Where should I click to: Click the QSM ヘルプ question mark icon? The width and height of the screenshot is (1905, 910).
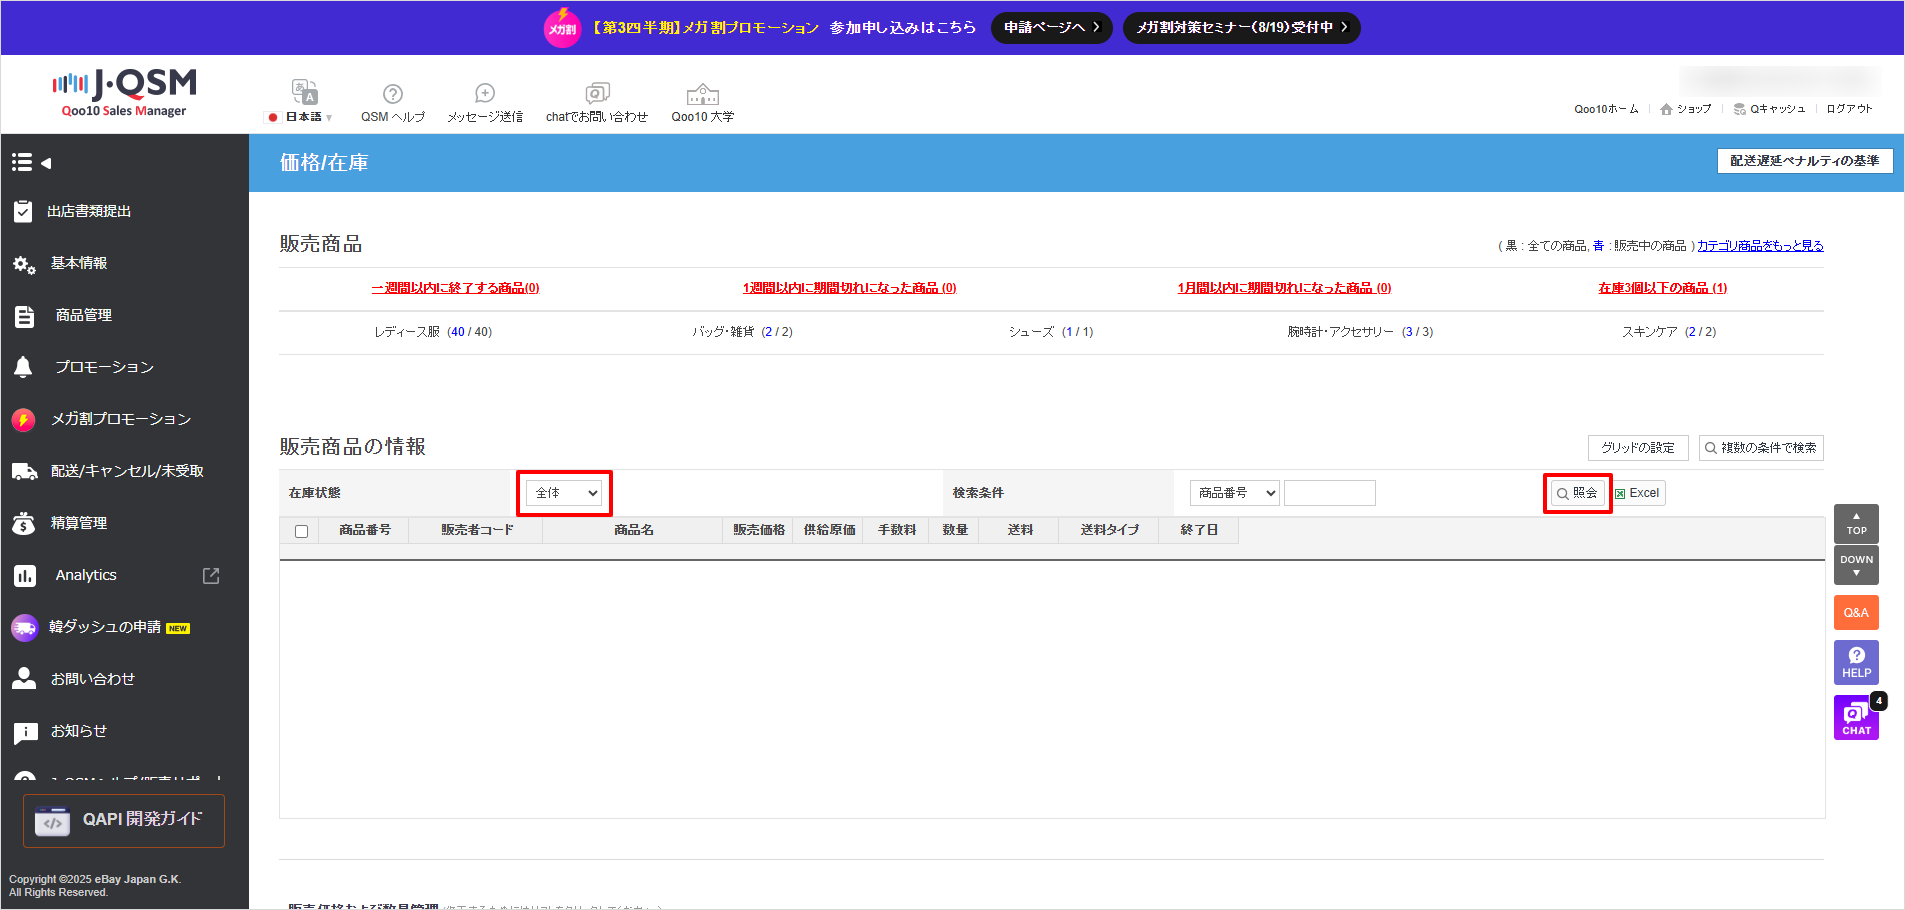[393, 94]
